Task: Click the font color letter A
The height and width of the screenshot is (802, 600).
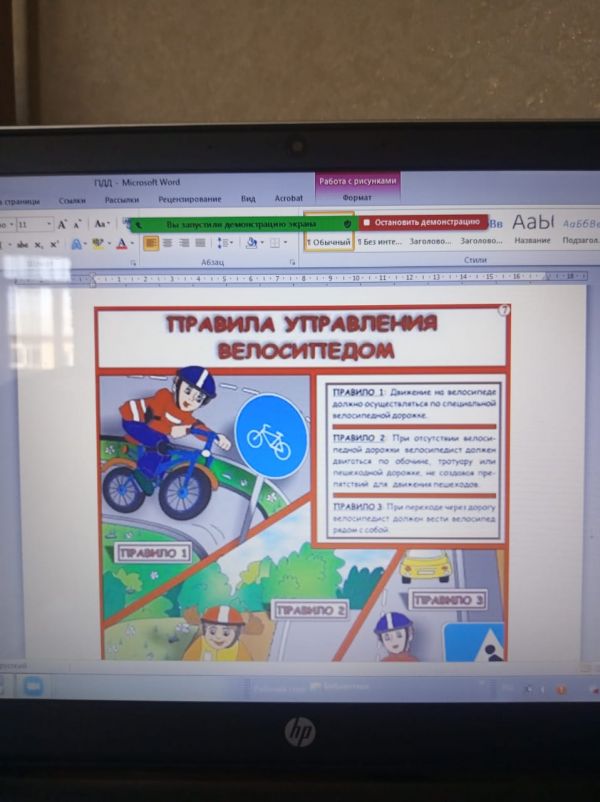Action: 121,243
